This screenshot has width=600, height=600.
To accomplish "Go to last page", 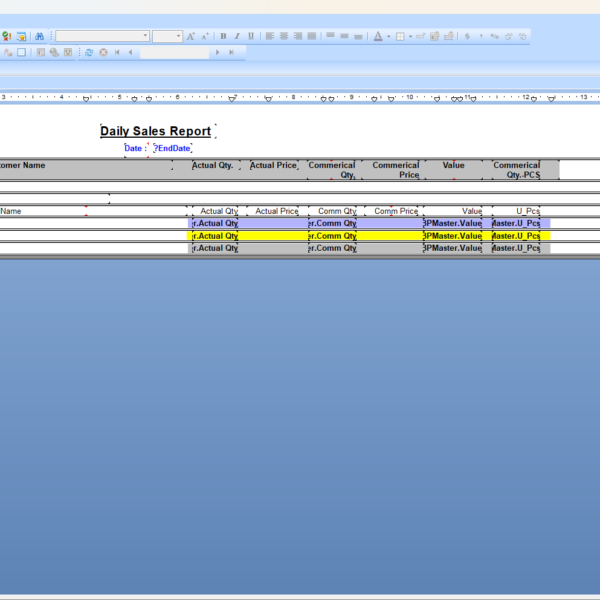I will point(231,52).
